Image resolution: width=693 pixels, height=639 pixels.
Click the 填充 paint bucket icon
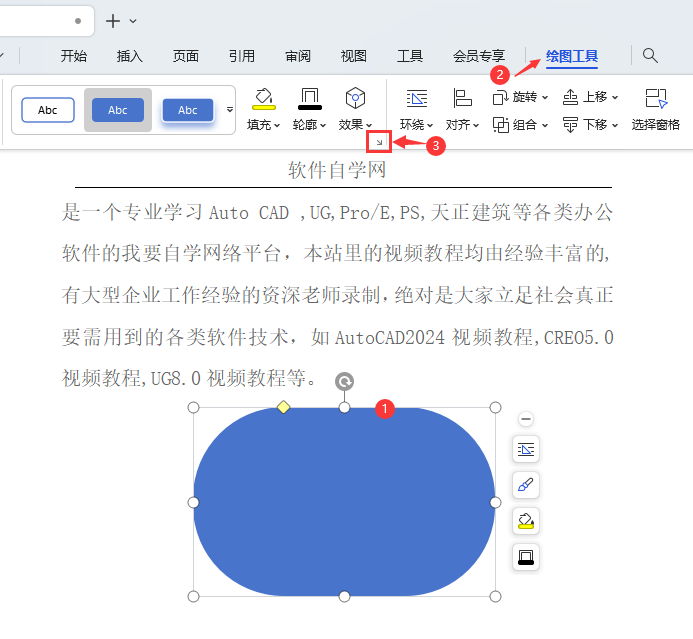click(x=264, y=99)
